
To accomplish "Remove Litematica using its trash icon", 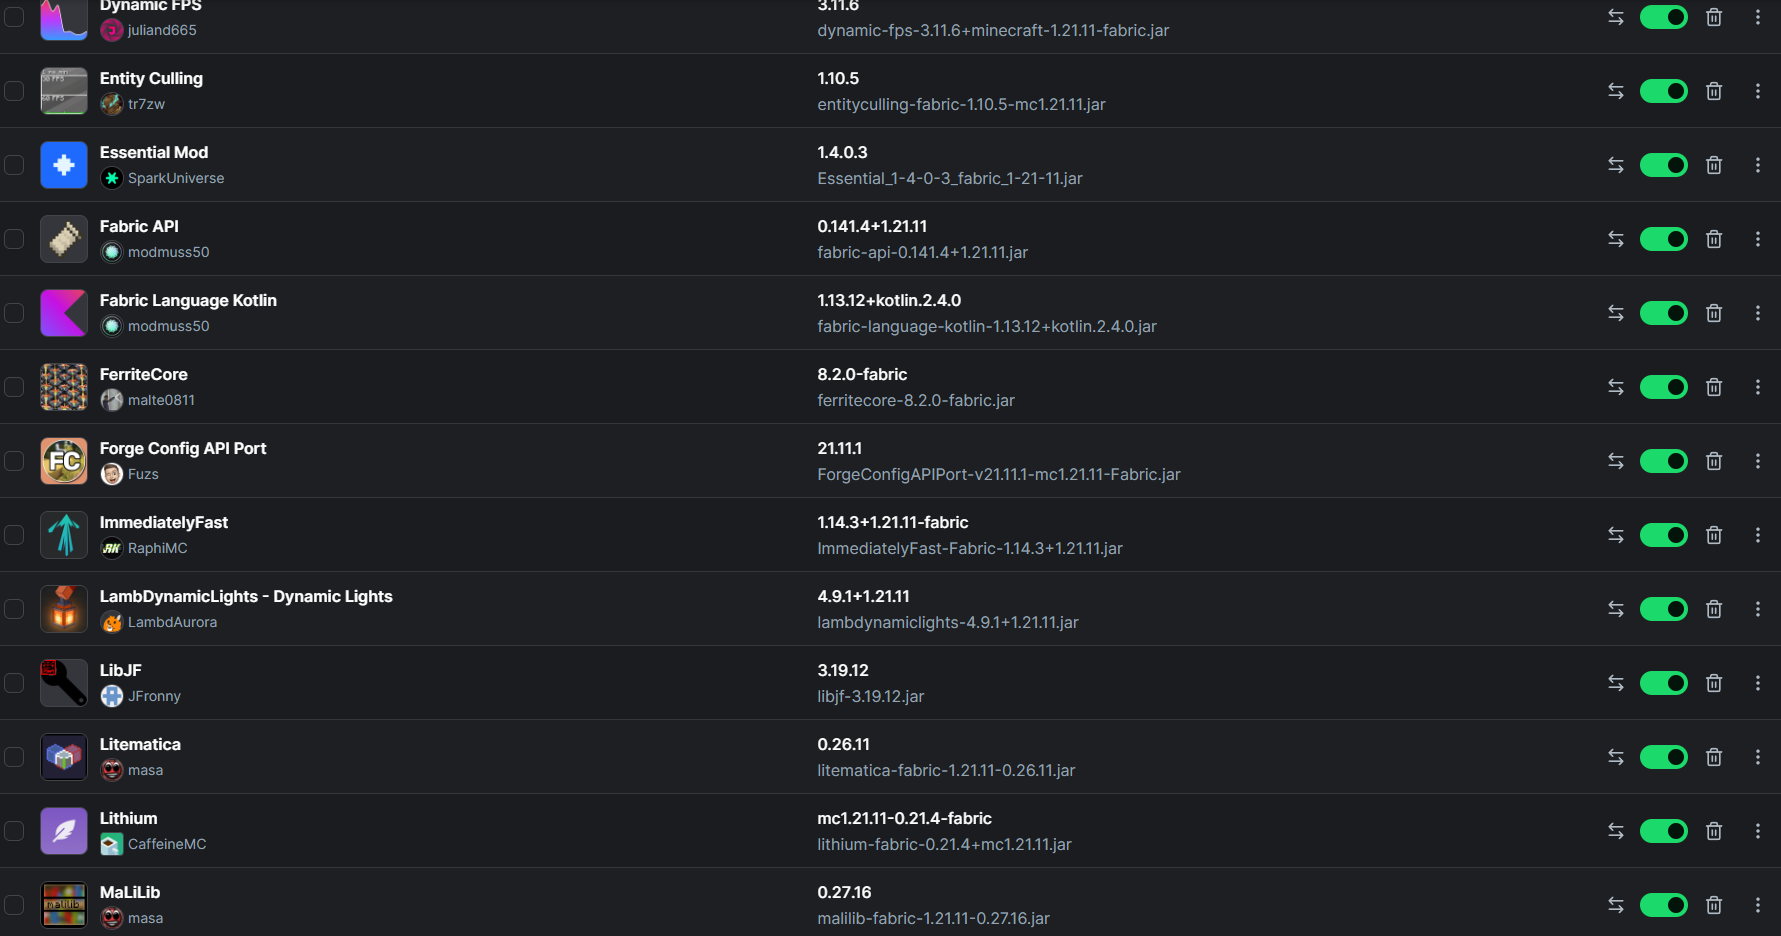I will (x=1714, y=757).
